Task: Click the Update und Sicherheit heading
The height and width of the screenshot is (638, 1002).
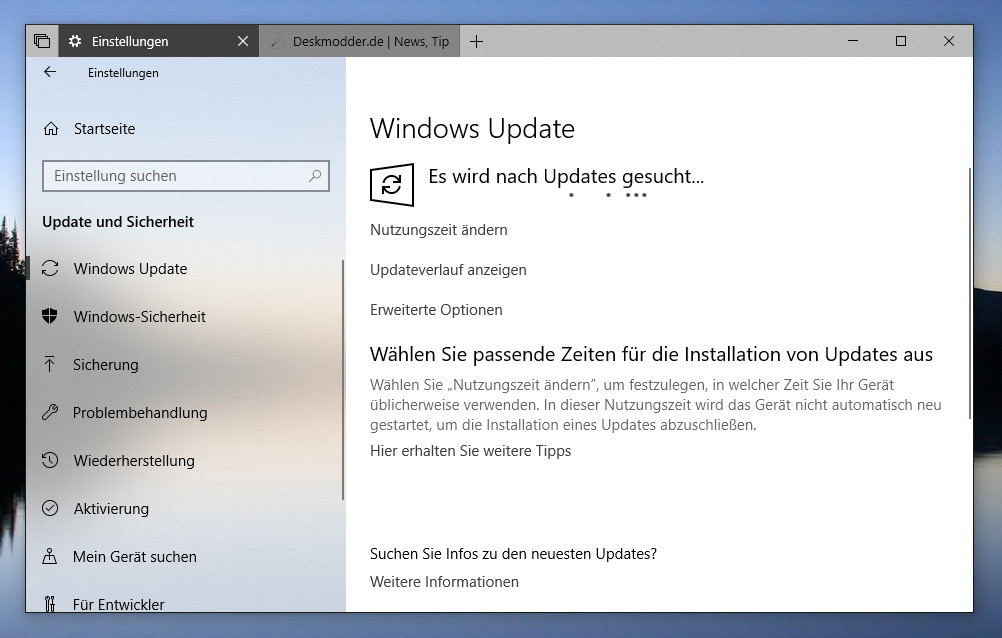Action: [x=118, y=222]
